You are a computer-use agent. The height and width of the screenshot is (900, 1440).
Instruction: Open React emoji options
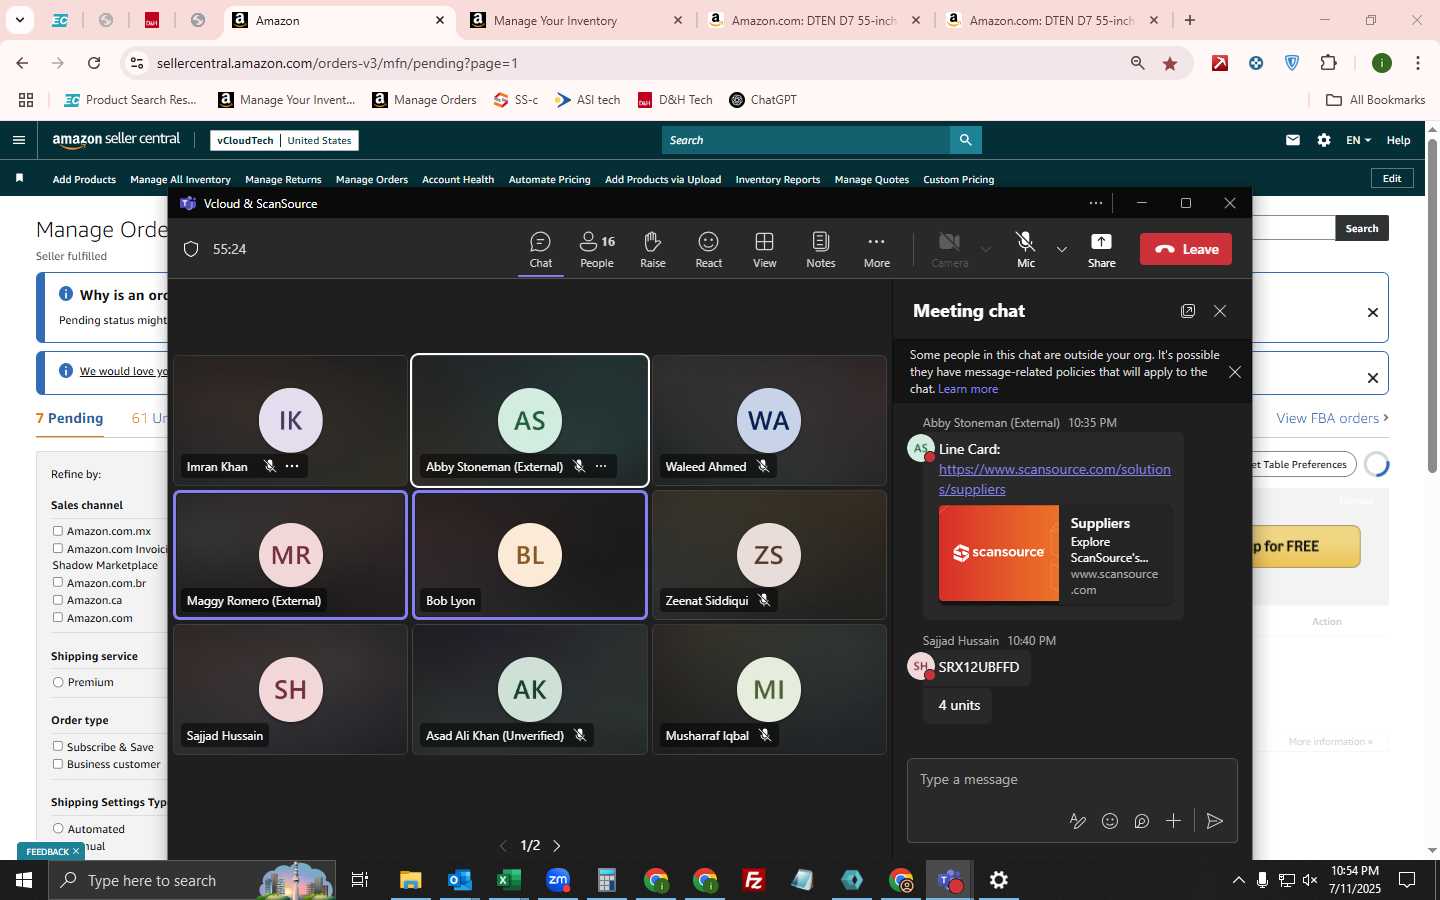pyautogui.click(x=709, y=250)
